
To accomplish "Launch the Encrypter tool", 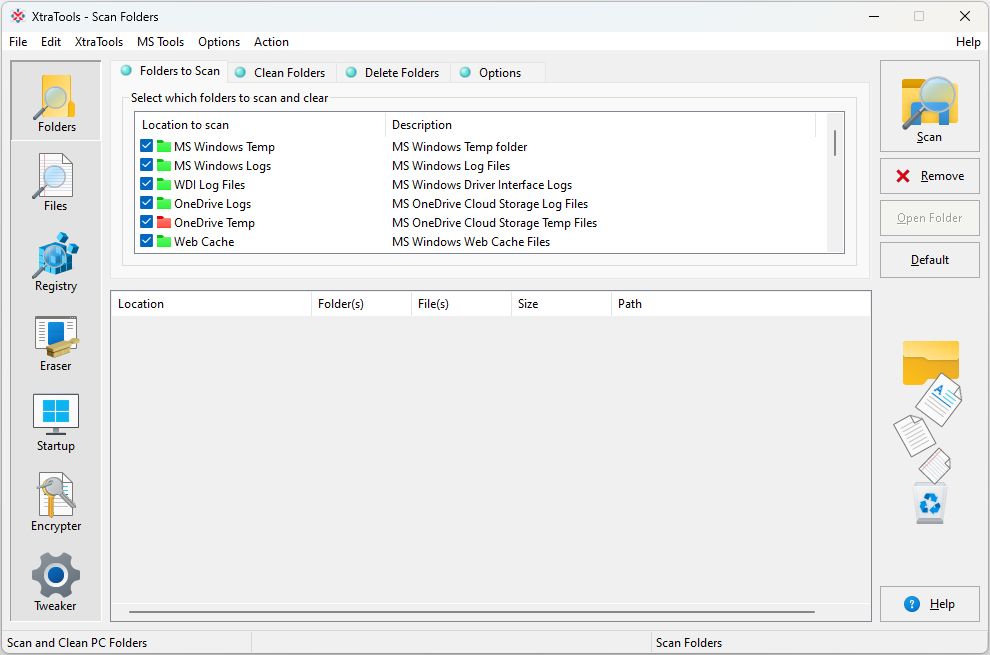I will click(55, 502).
